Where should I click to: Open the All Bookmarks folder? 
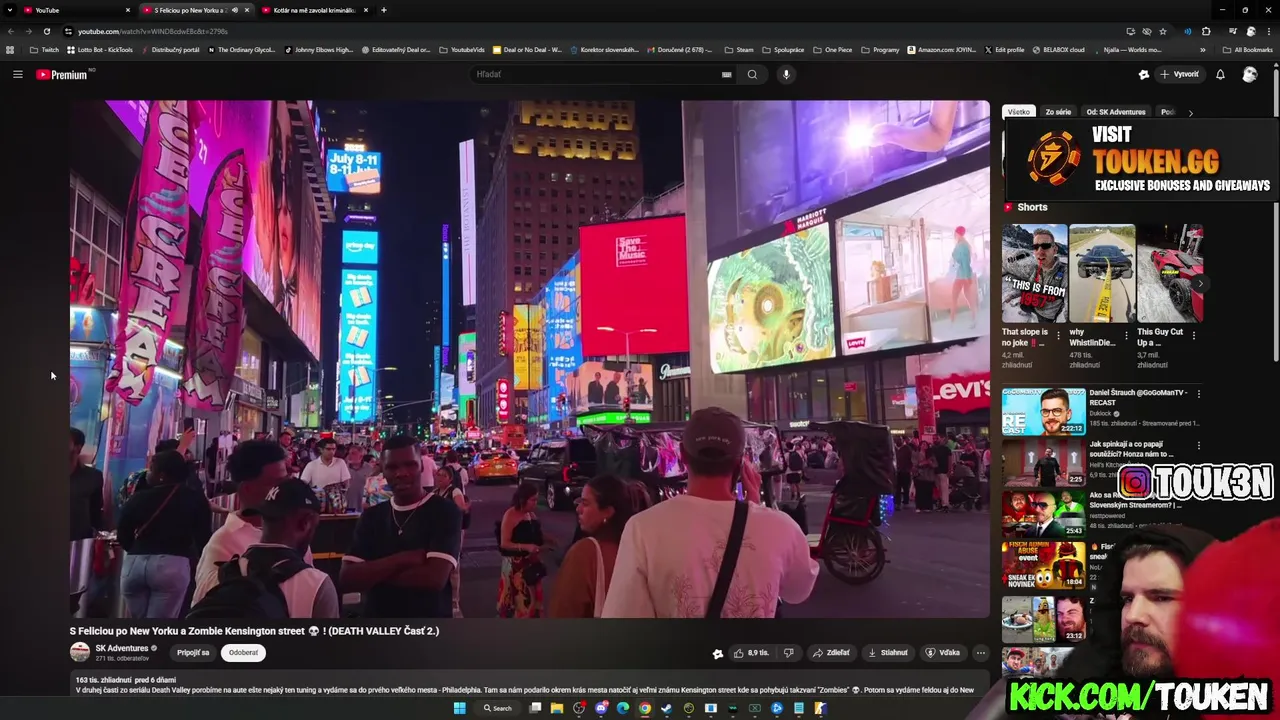tap(1247, 50)
